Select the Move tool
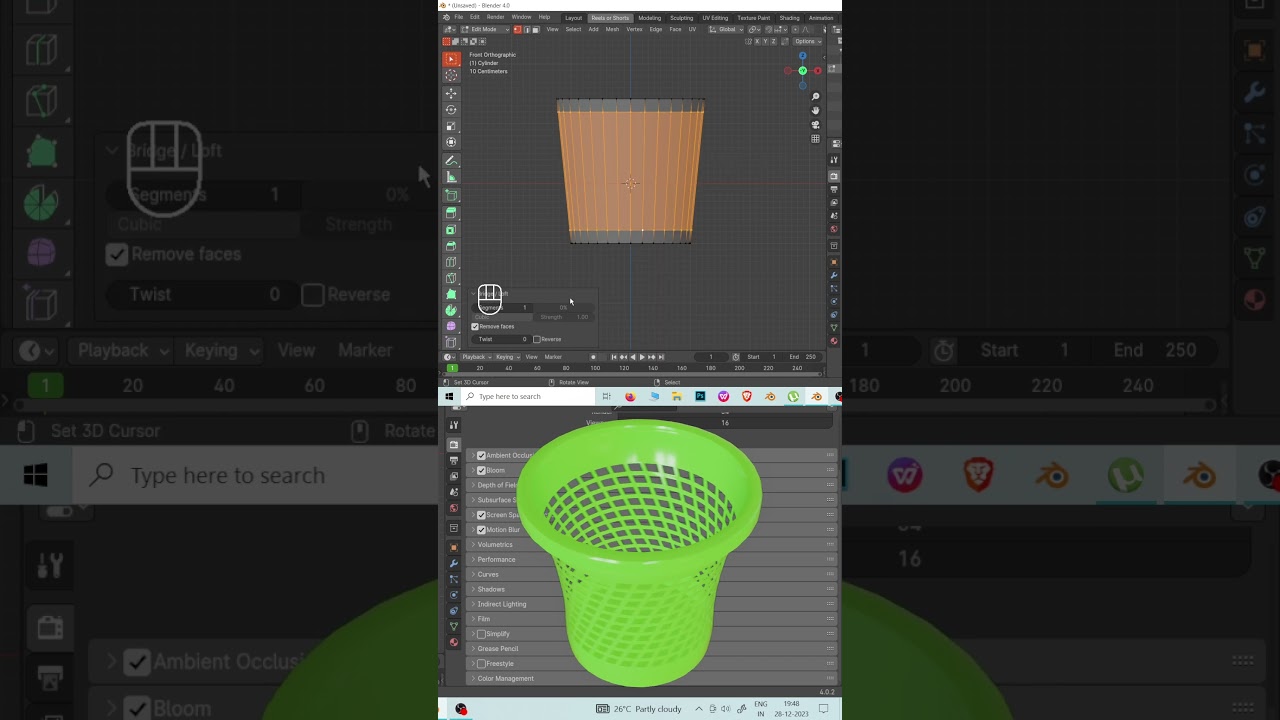This screenshot has width=1280, height=720. [451, 93]
